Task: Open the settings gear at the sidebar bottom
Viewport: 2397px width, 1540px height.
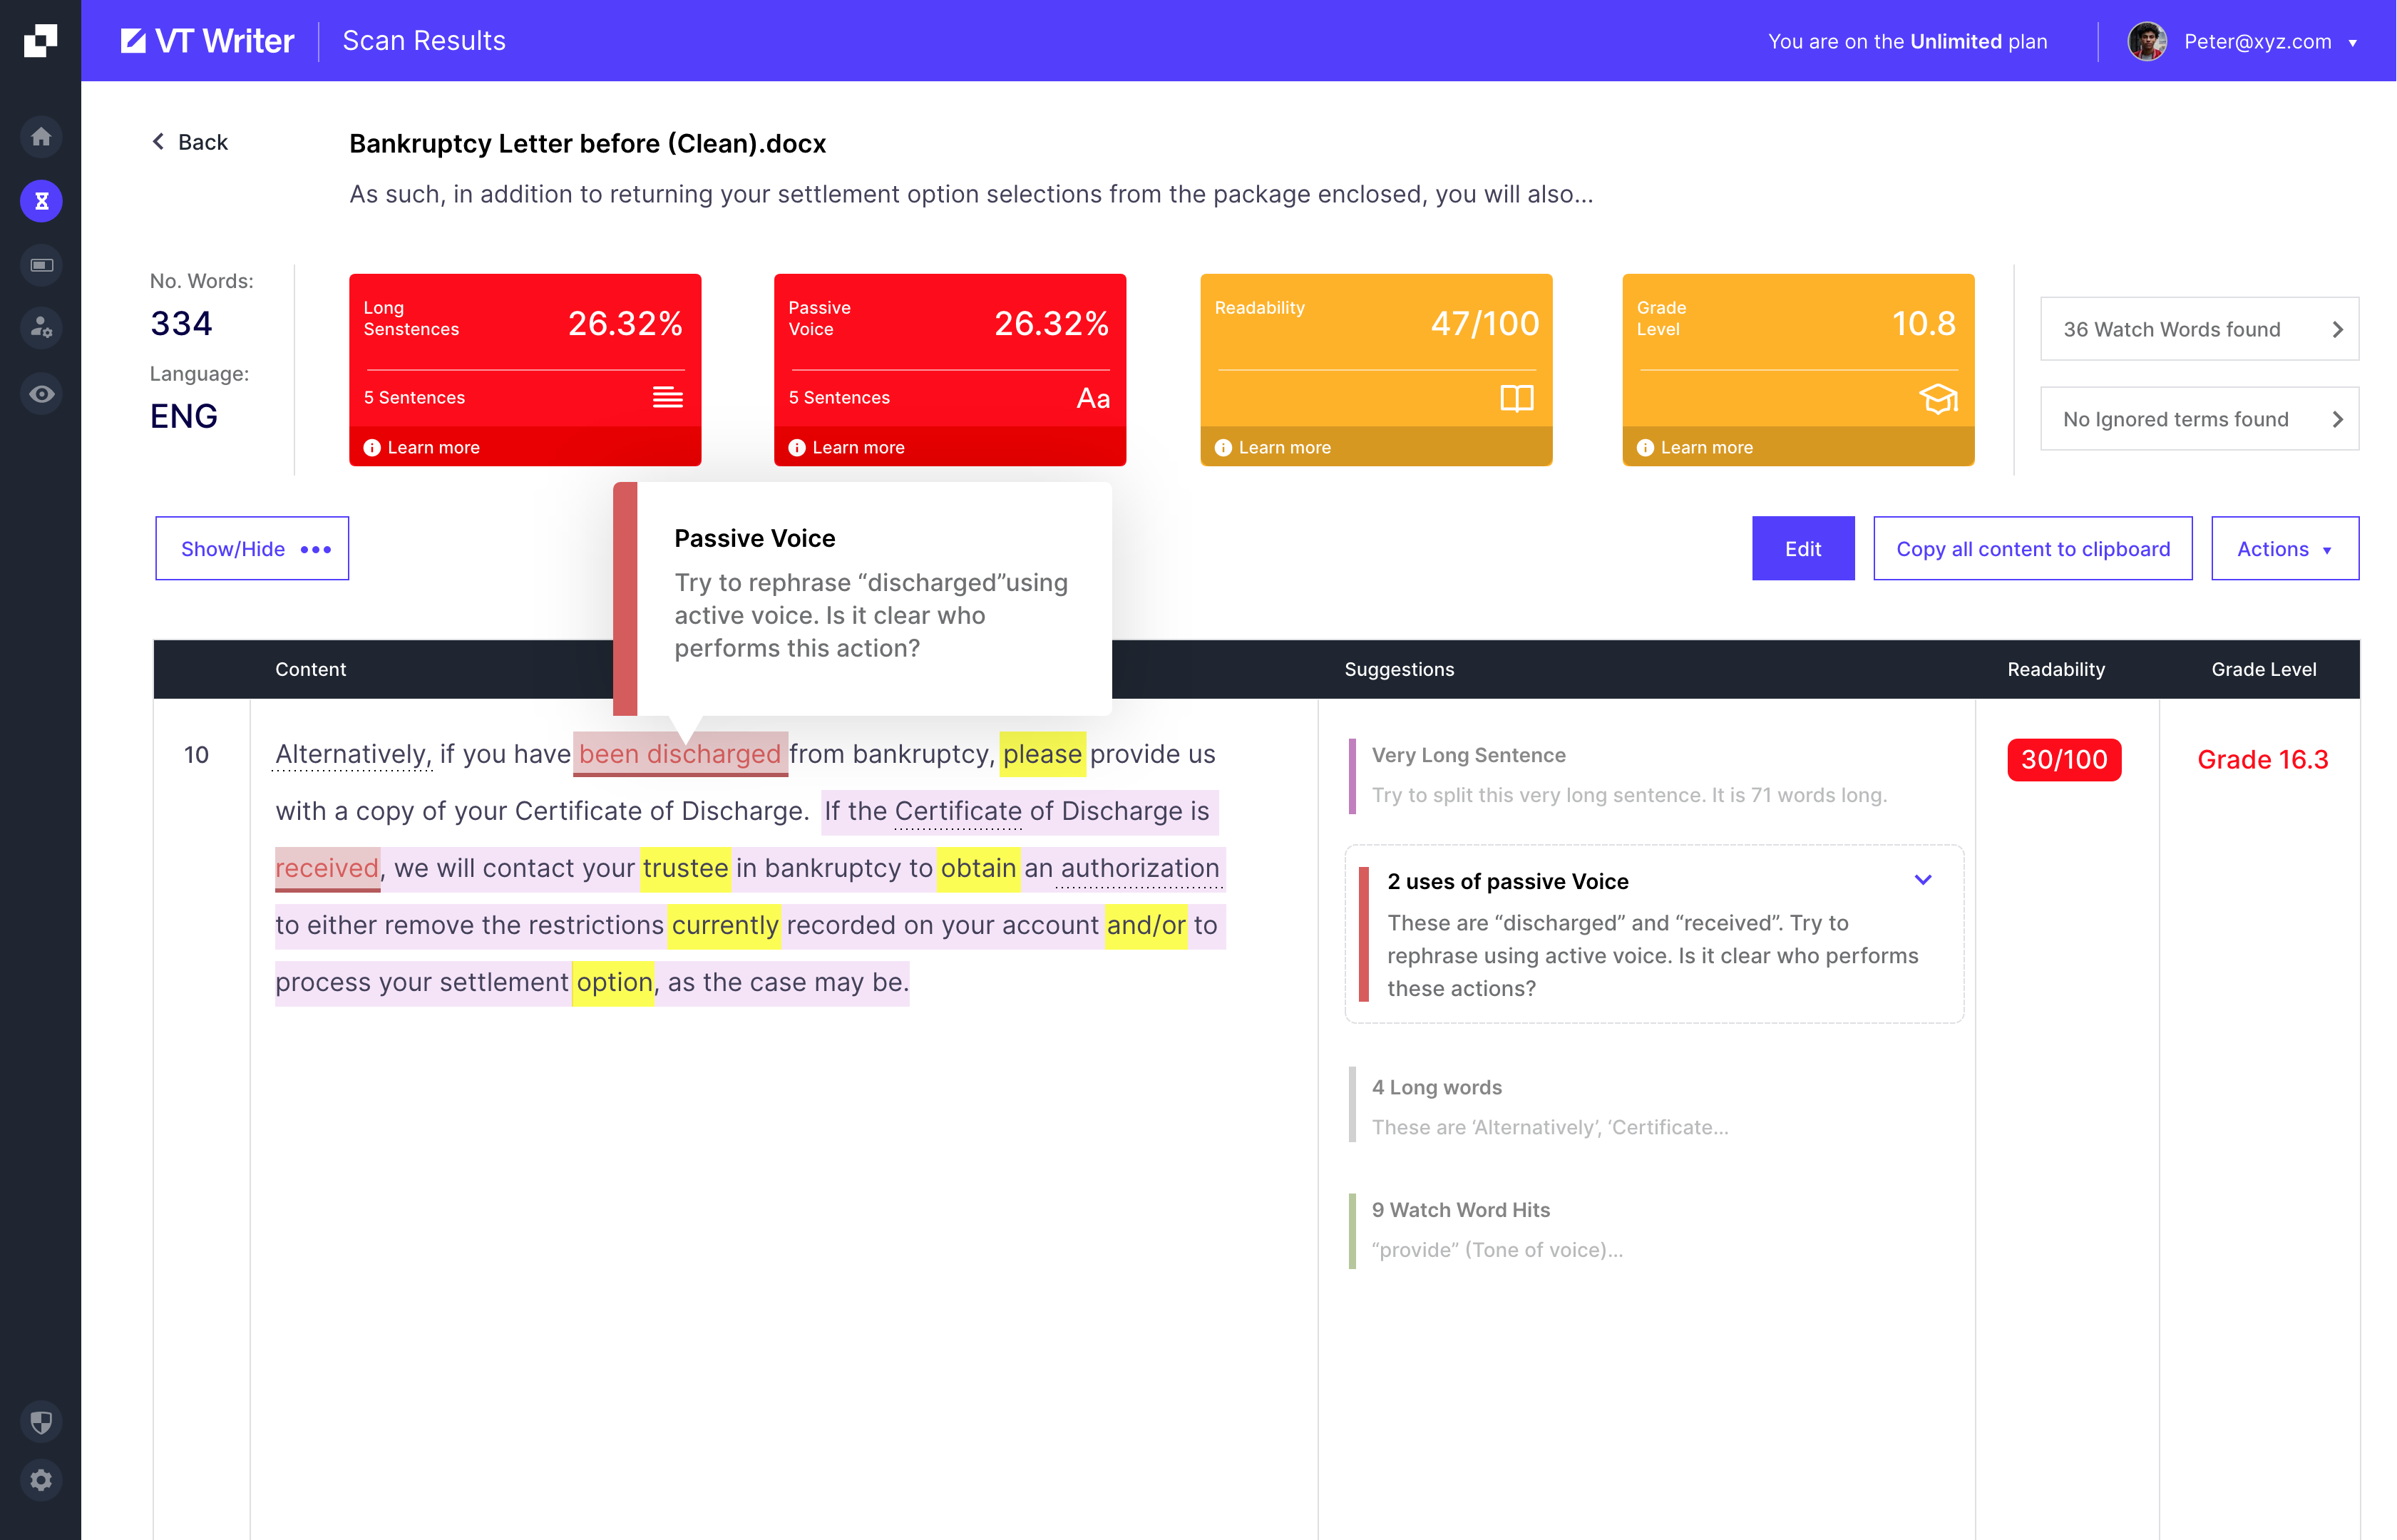Action: pyautogui.click(x=41, y=1480)
